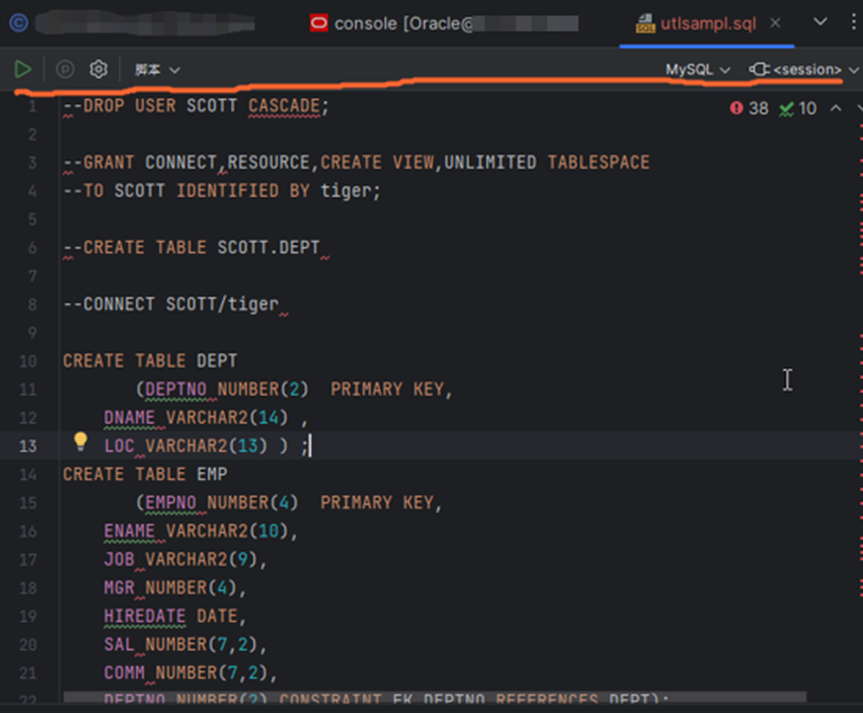863x713 pixels.
Task: Click the horizontal scrollbar at editor bottom
Action: (x=435, y=697)
